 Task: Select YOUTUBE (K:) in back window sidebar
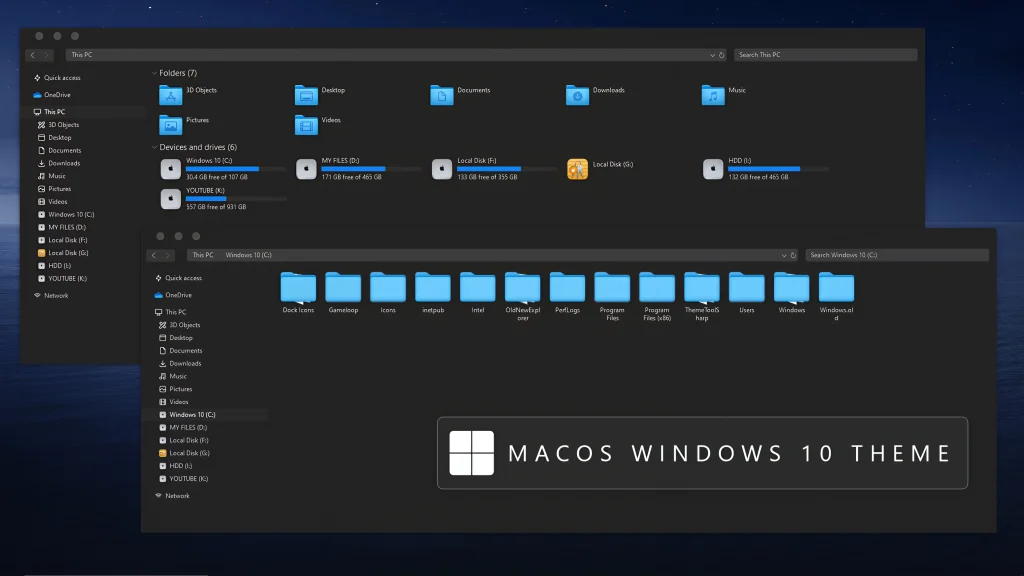click(x=62, y=278)
